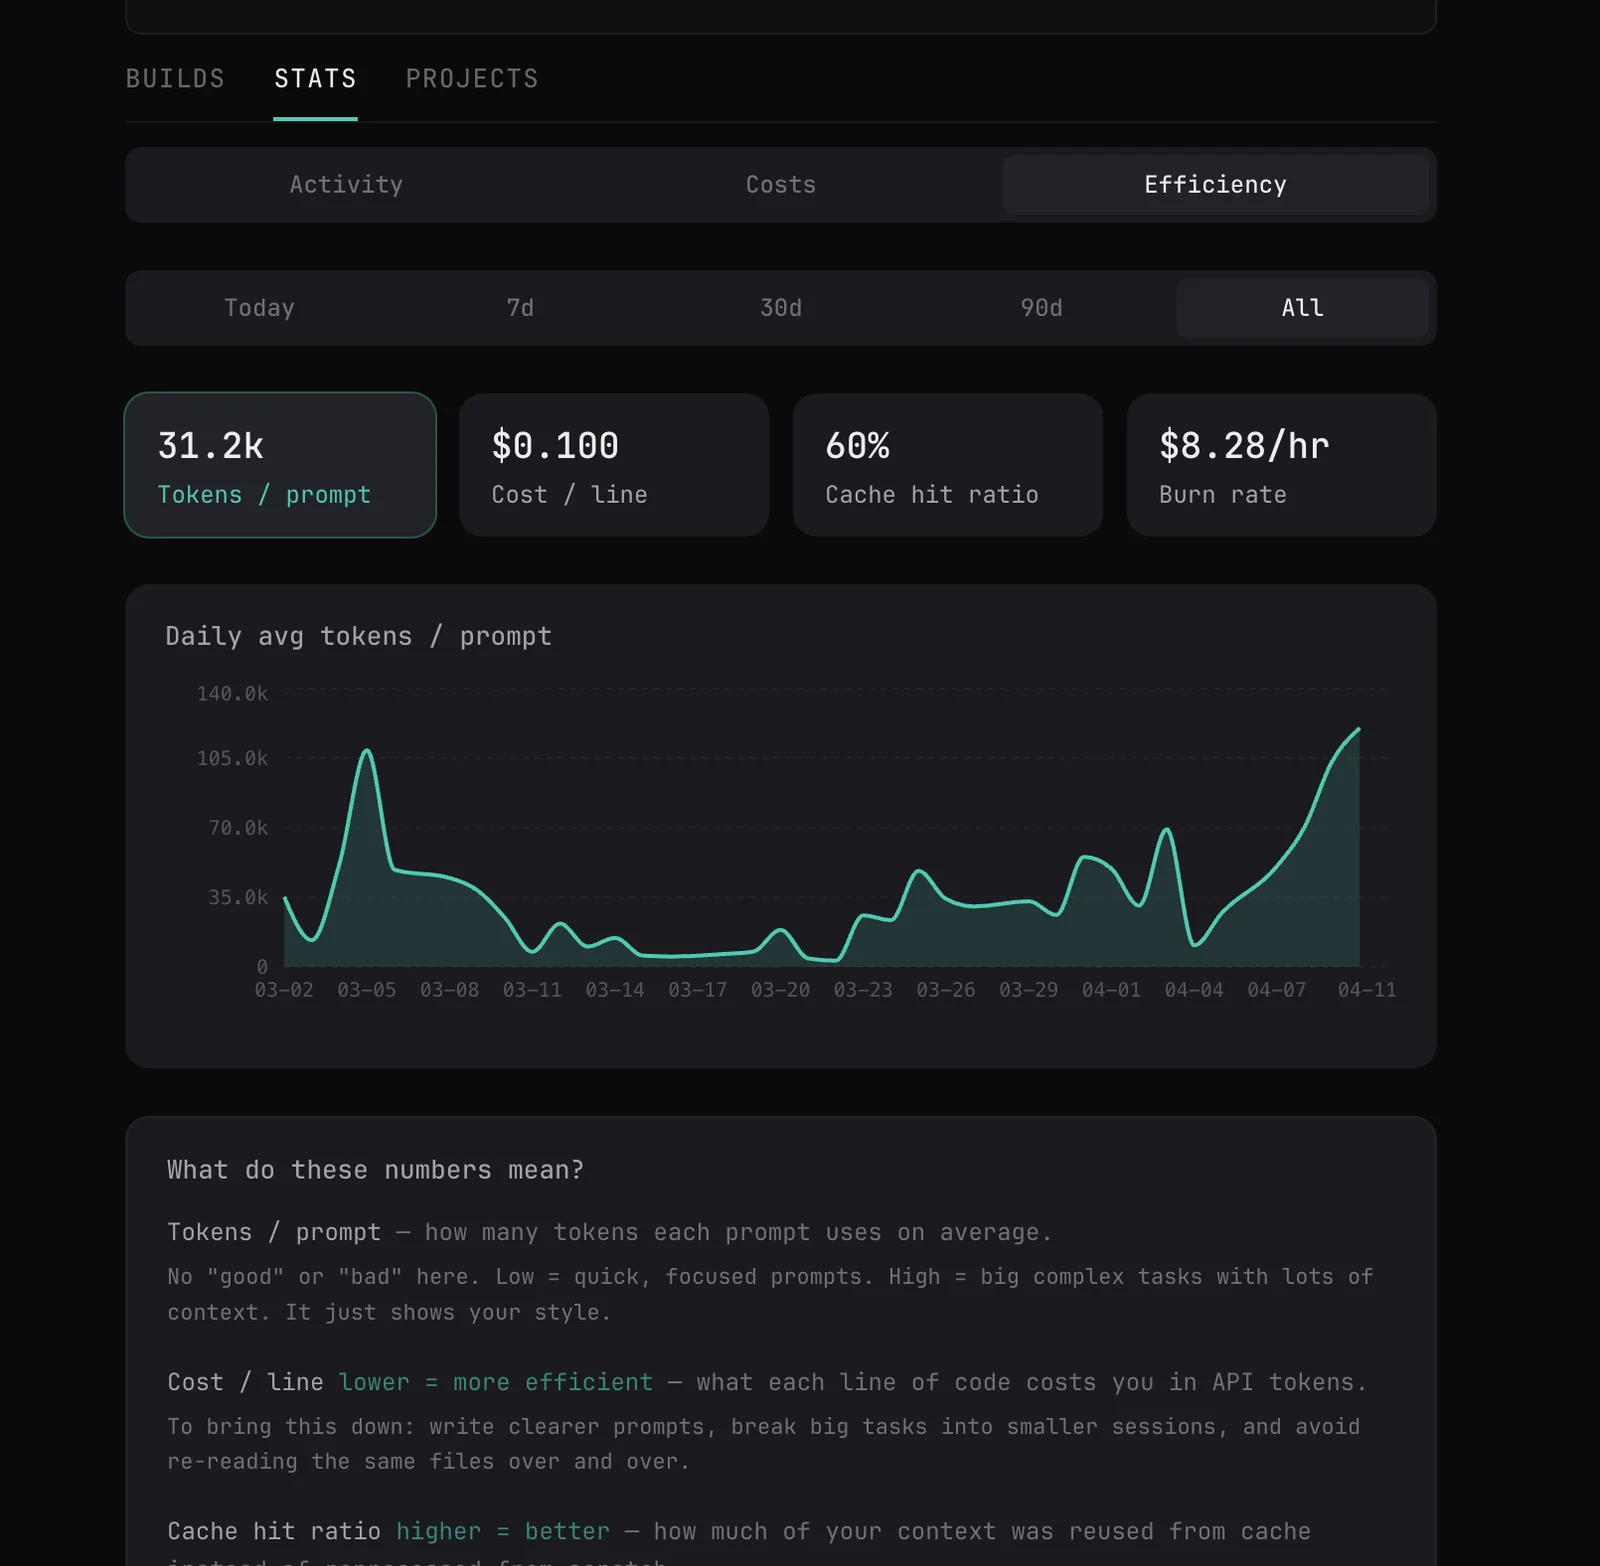Image resolution: width=1600 pixels, height=1566 pixels.
Task: Filter stats to 7d range
Action: [520, 308]
